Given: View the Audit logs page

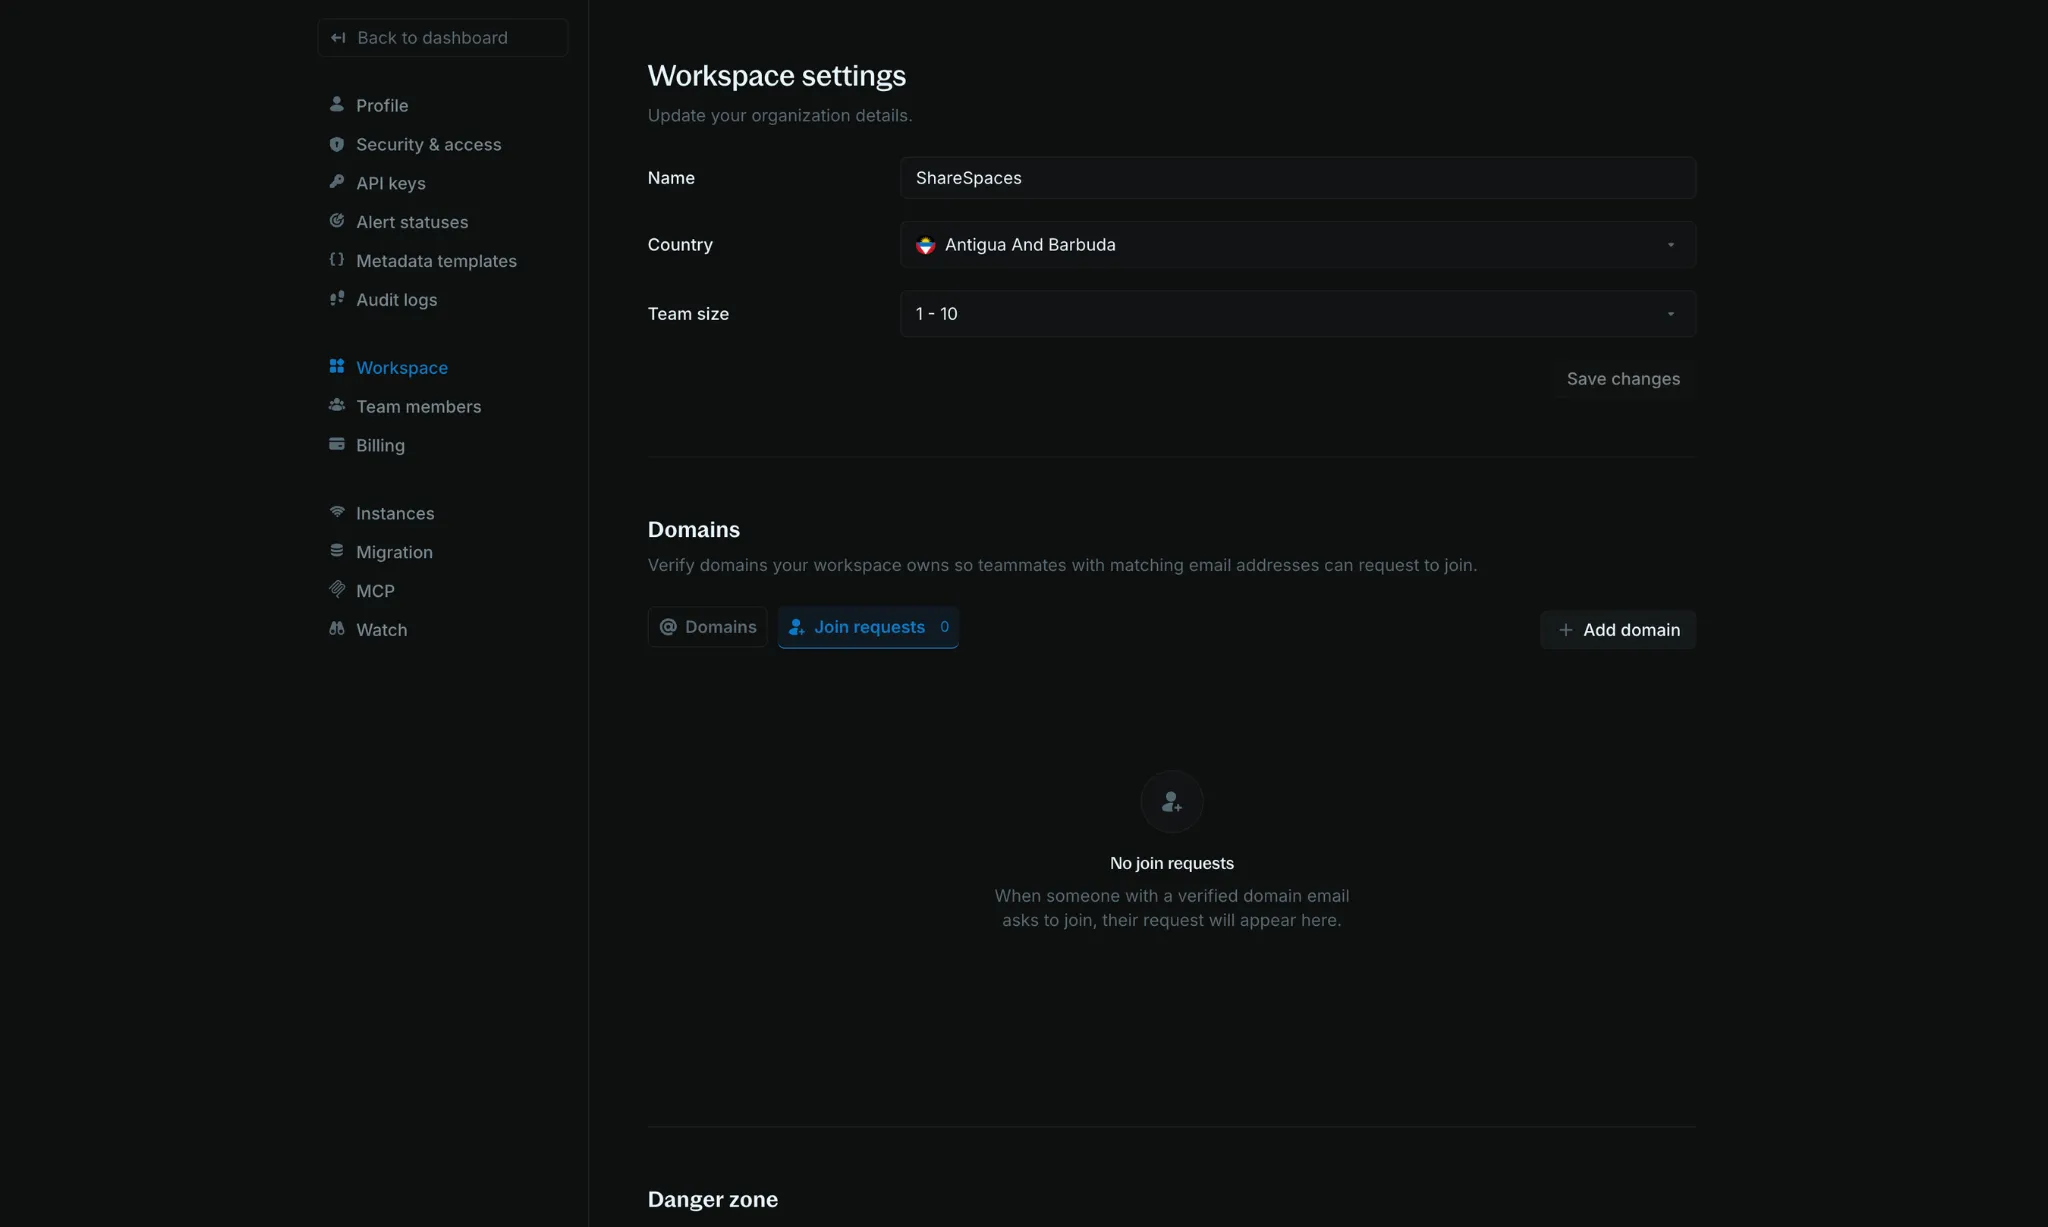Looking at the screenshot, I should point(396,300).
